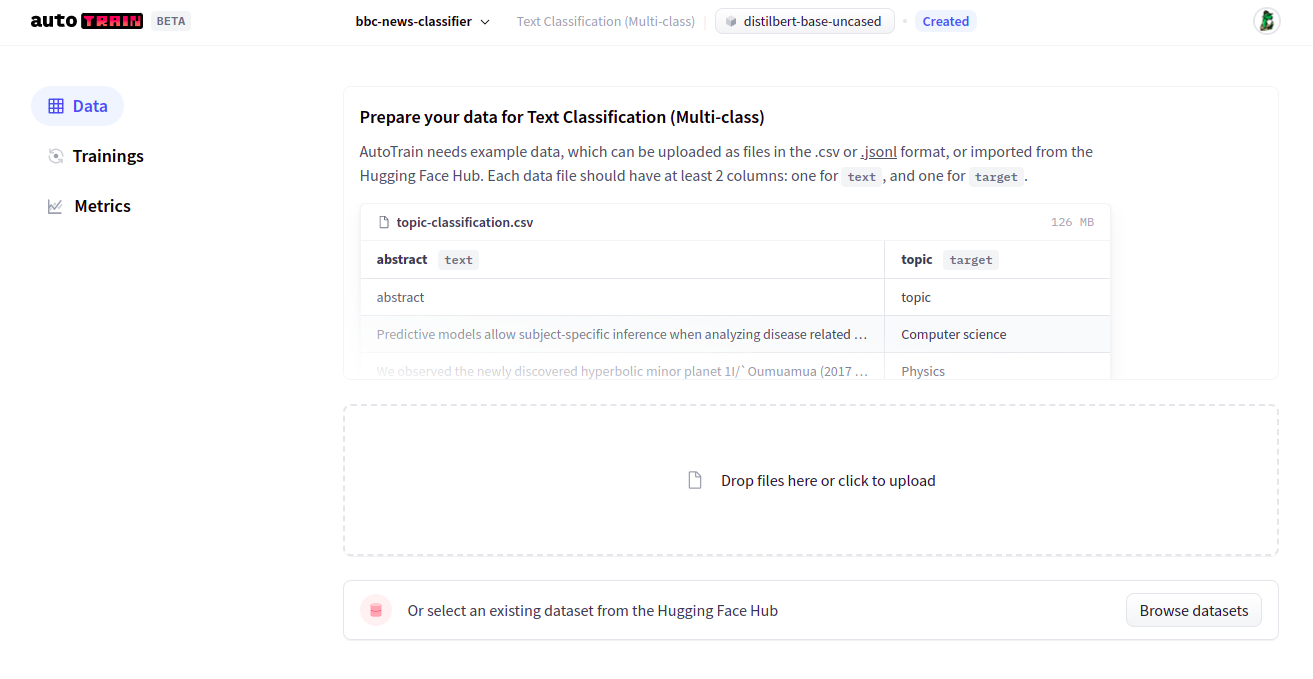Open your profile avatar in the top right

click(1266, 19)
